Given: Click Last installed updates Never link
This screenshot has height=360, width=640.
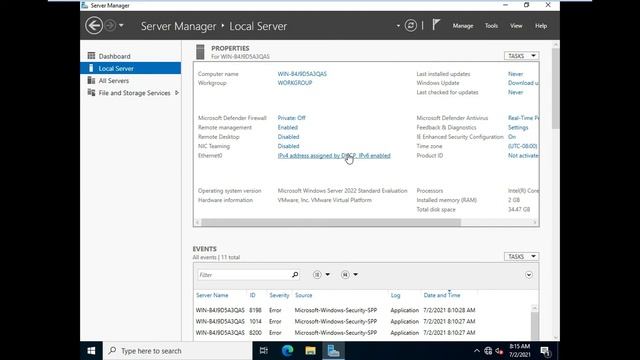Looking at the screenshot, I should click(516, 74).
